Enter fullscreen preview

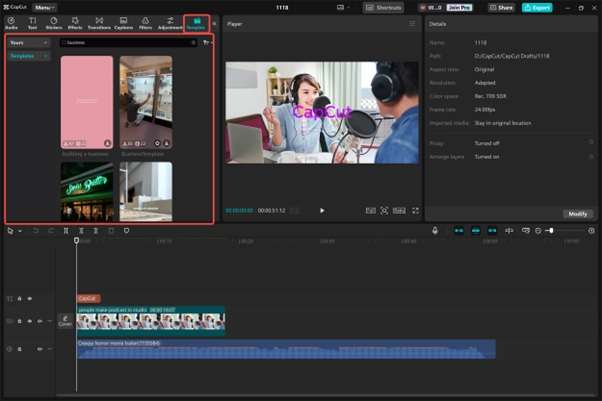[x=415, y=210]
